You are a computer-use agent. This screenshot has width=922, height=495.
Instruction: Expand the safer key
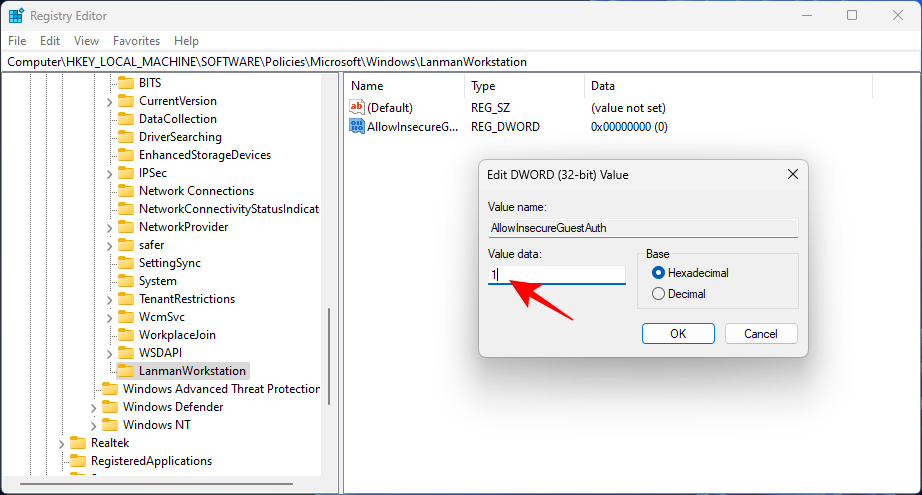(109, 246)
